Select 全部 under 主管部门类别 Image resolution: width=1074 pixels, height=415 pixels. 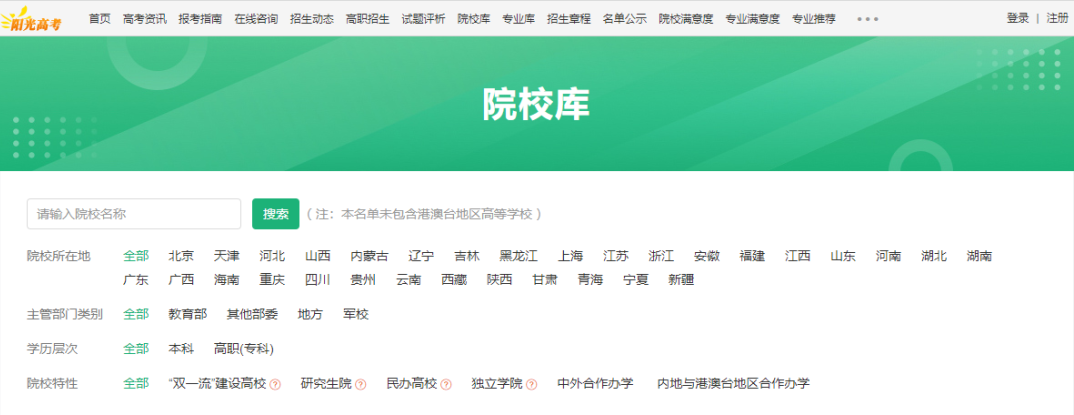tap(136, 314)
